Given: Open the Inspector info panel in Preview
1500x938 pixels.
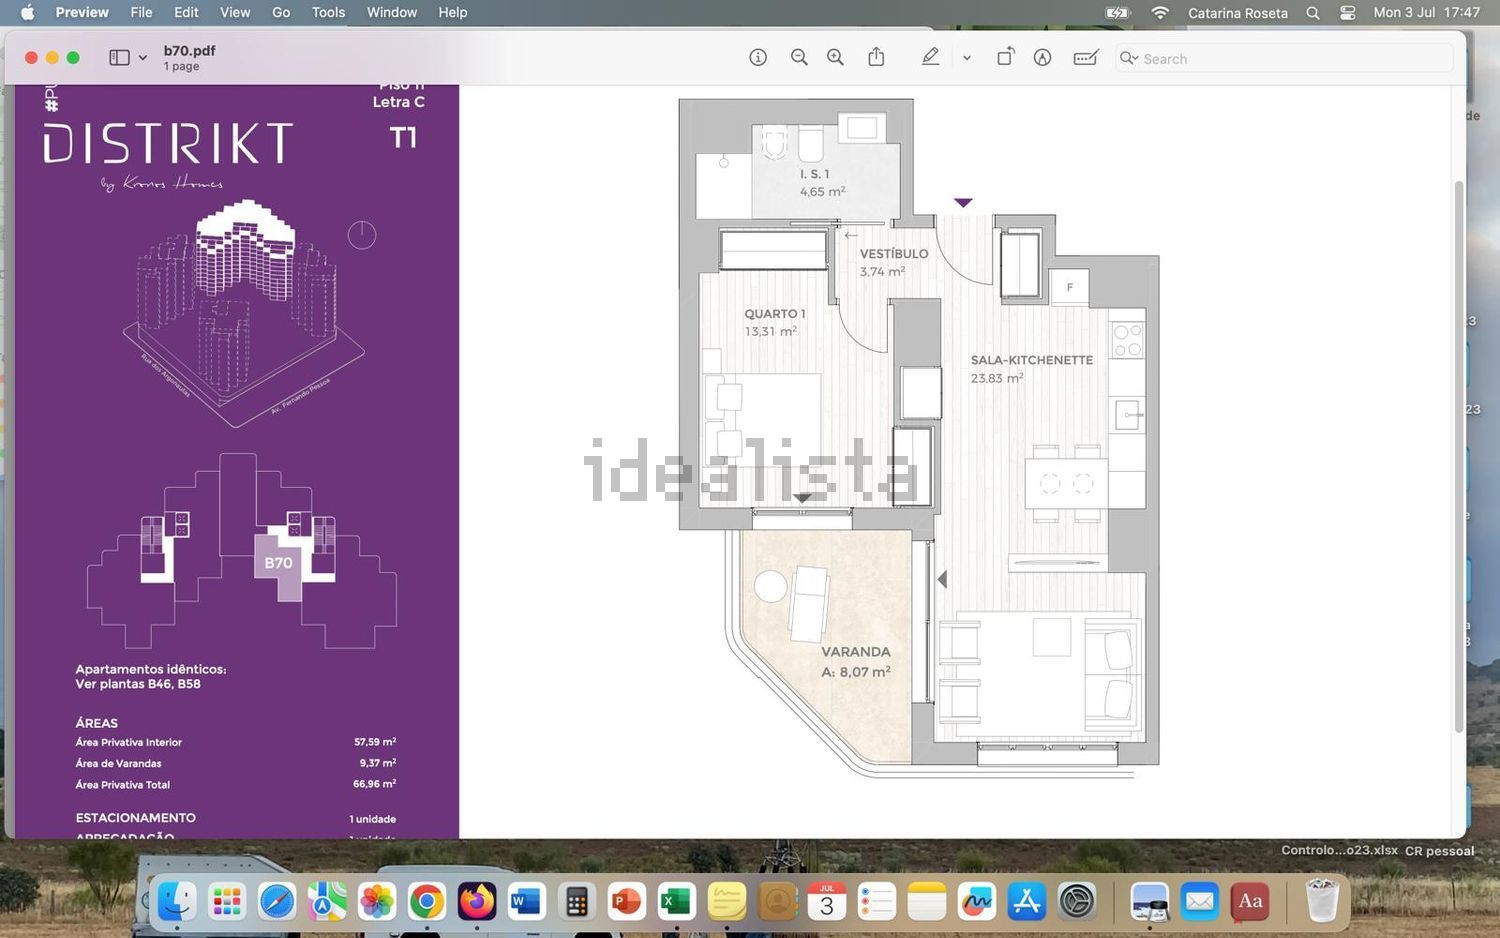Looking at the screenshot, I should tap(758, 58).
